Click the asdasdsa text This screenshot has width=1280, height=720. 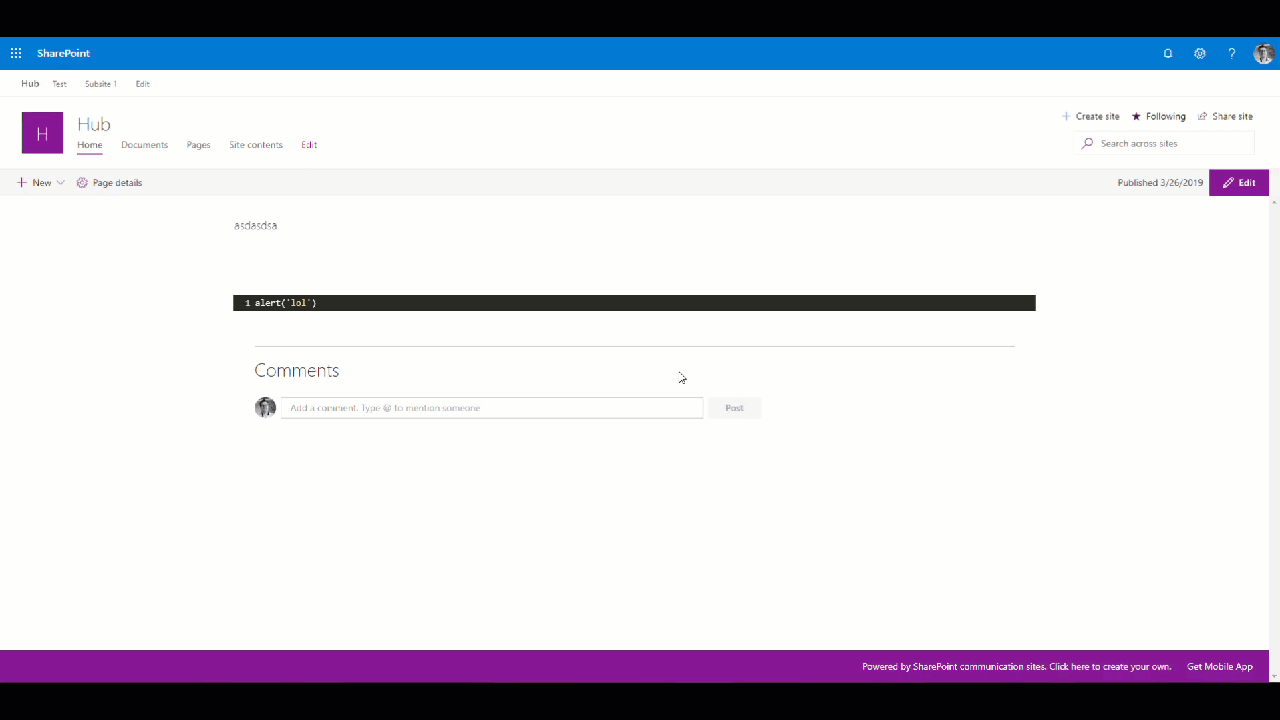[x=256, y=225]
